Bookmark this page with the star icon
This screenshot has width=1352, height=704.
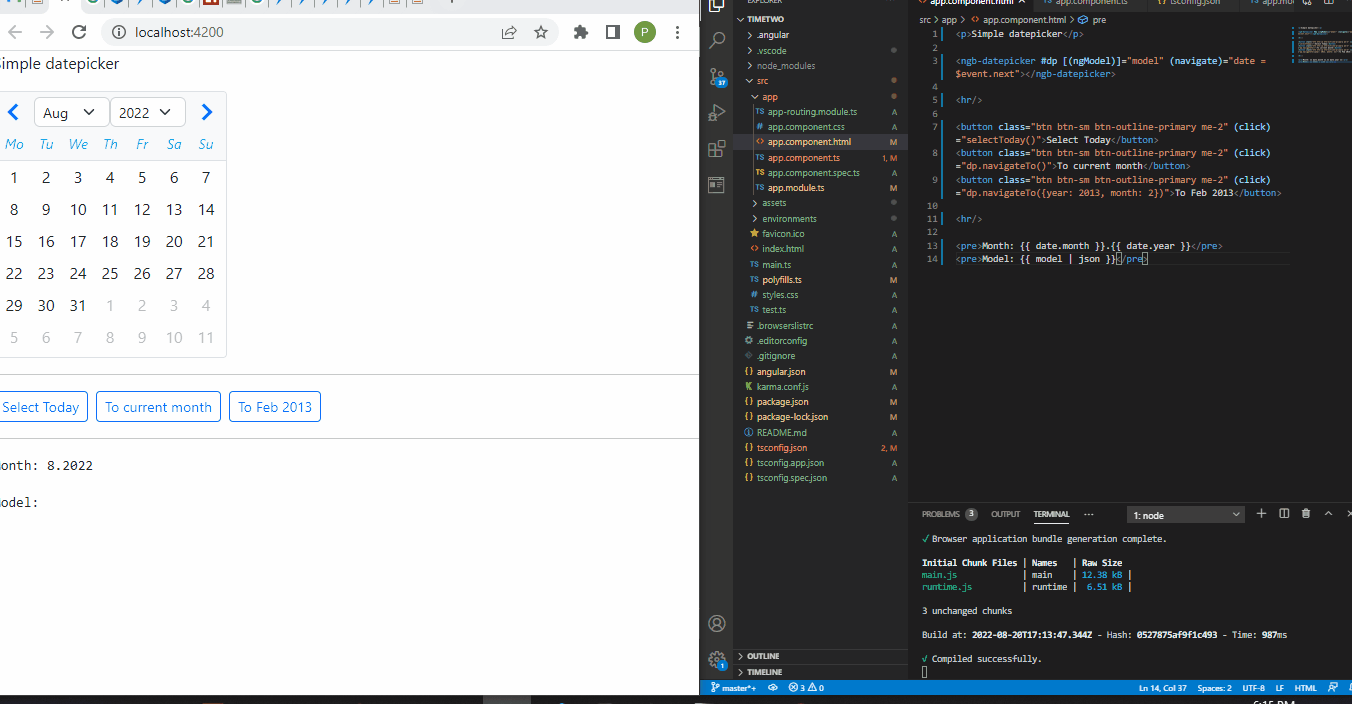tap(541, 32)
